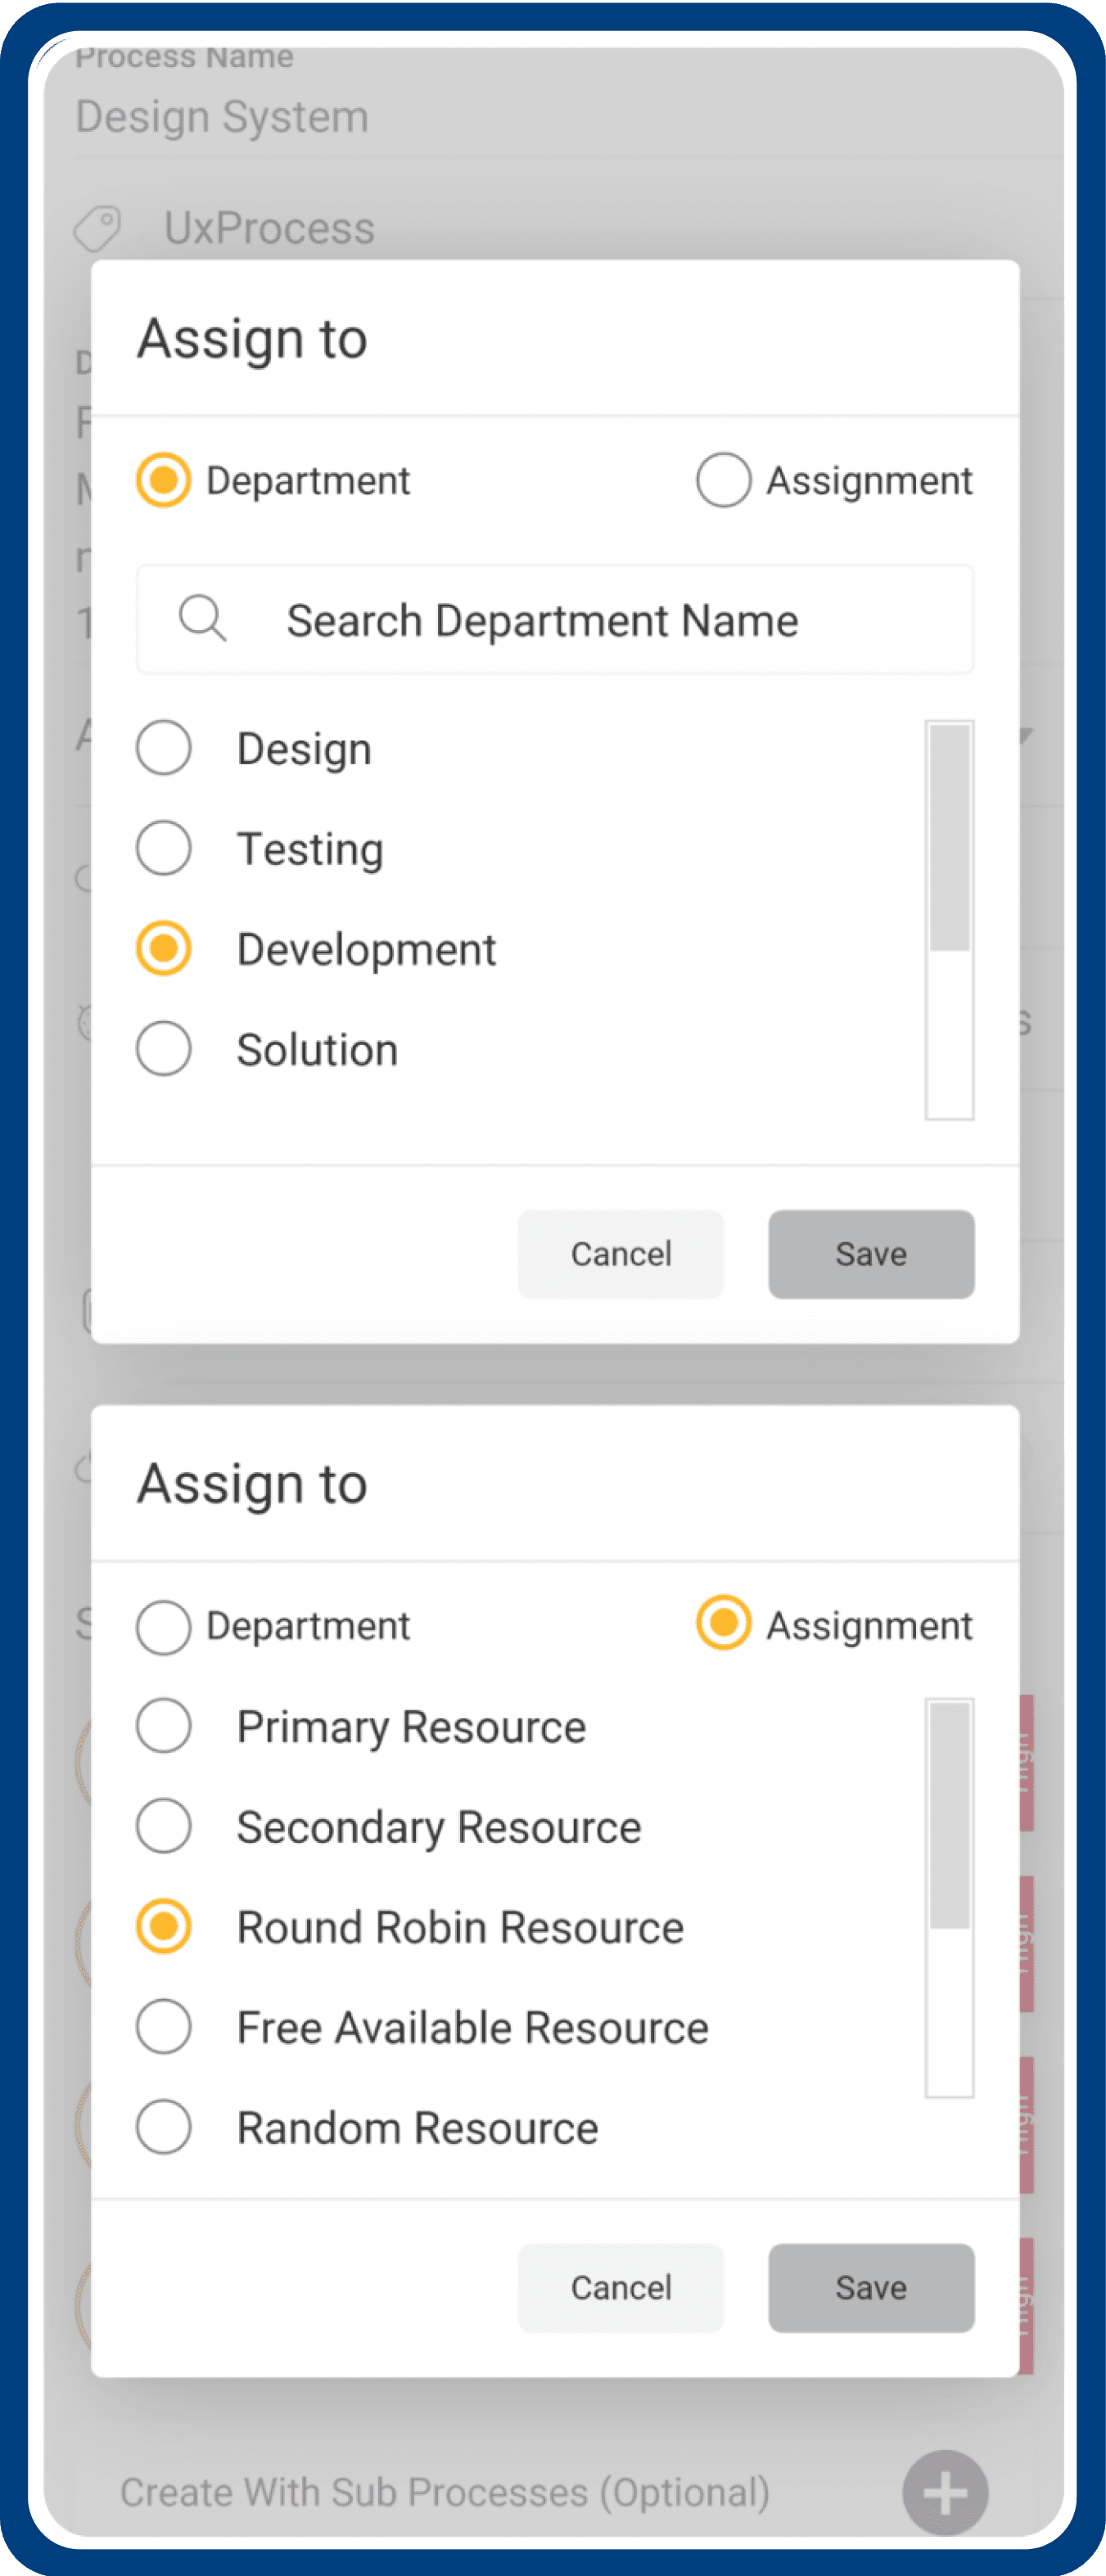Screen dimensions: 1106x2576
Task: Choose Secondary Resource as the assignment
Action: coord(164,1826)
